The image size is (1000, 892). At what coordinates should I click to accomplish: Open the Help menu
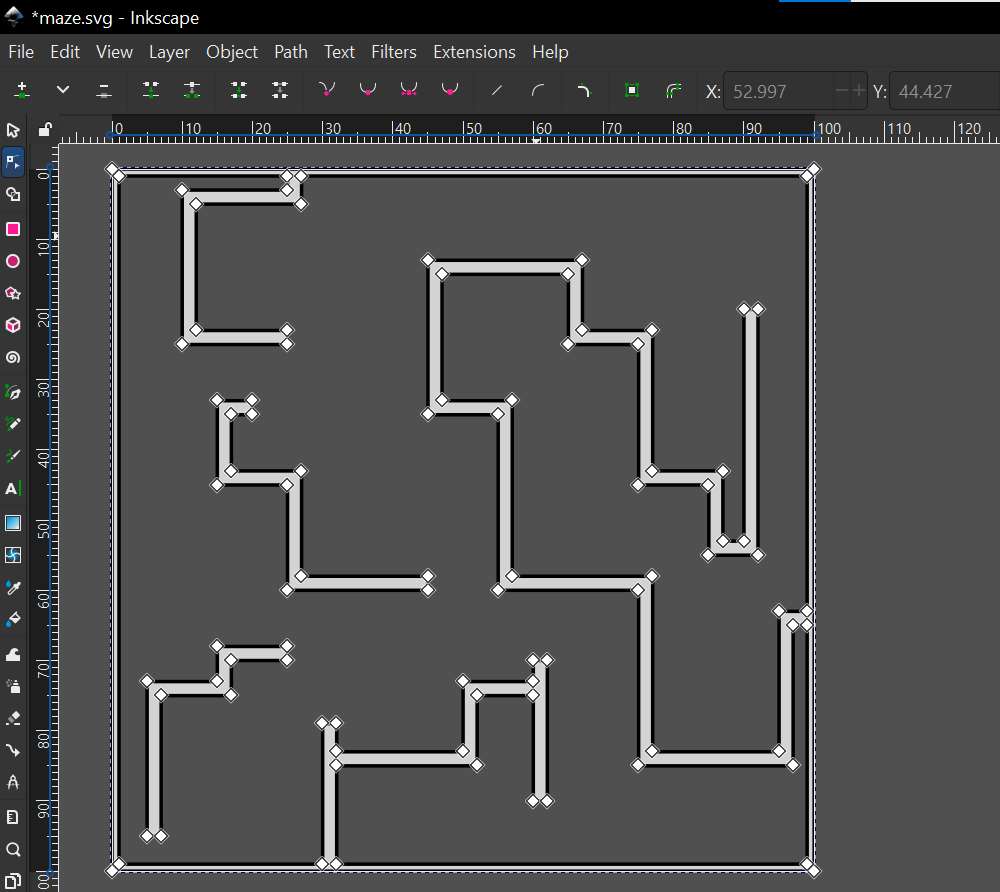click(x=550, y=52)
